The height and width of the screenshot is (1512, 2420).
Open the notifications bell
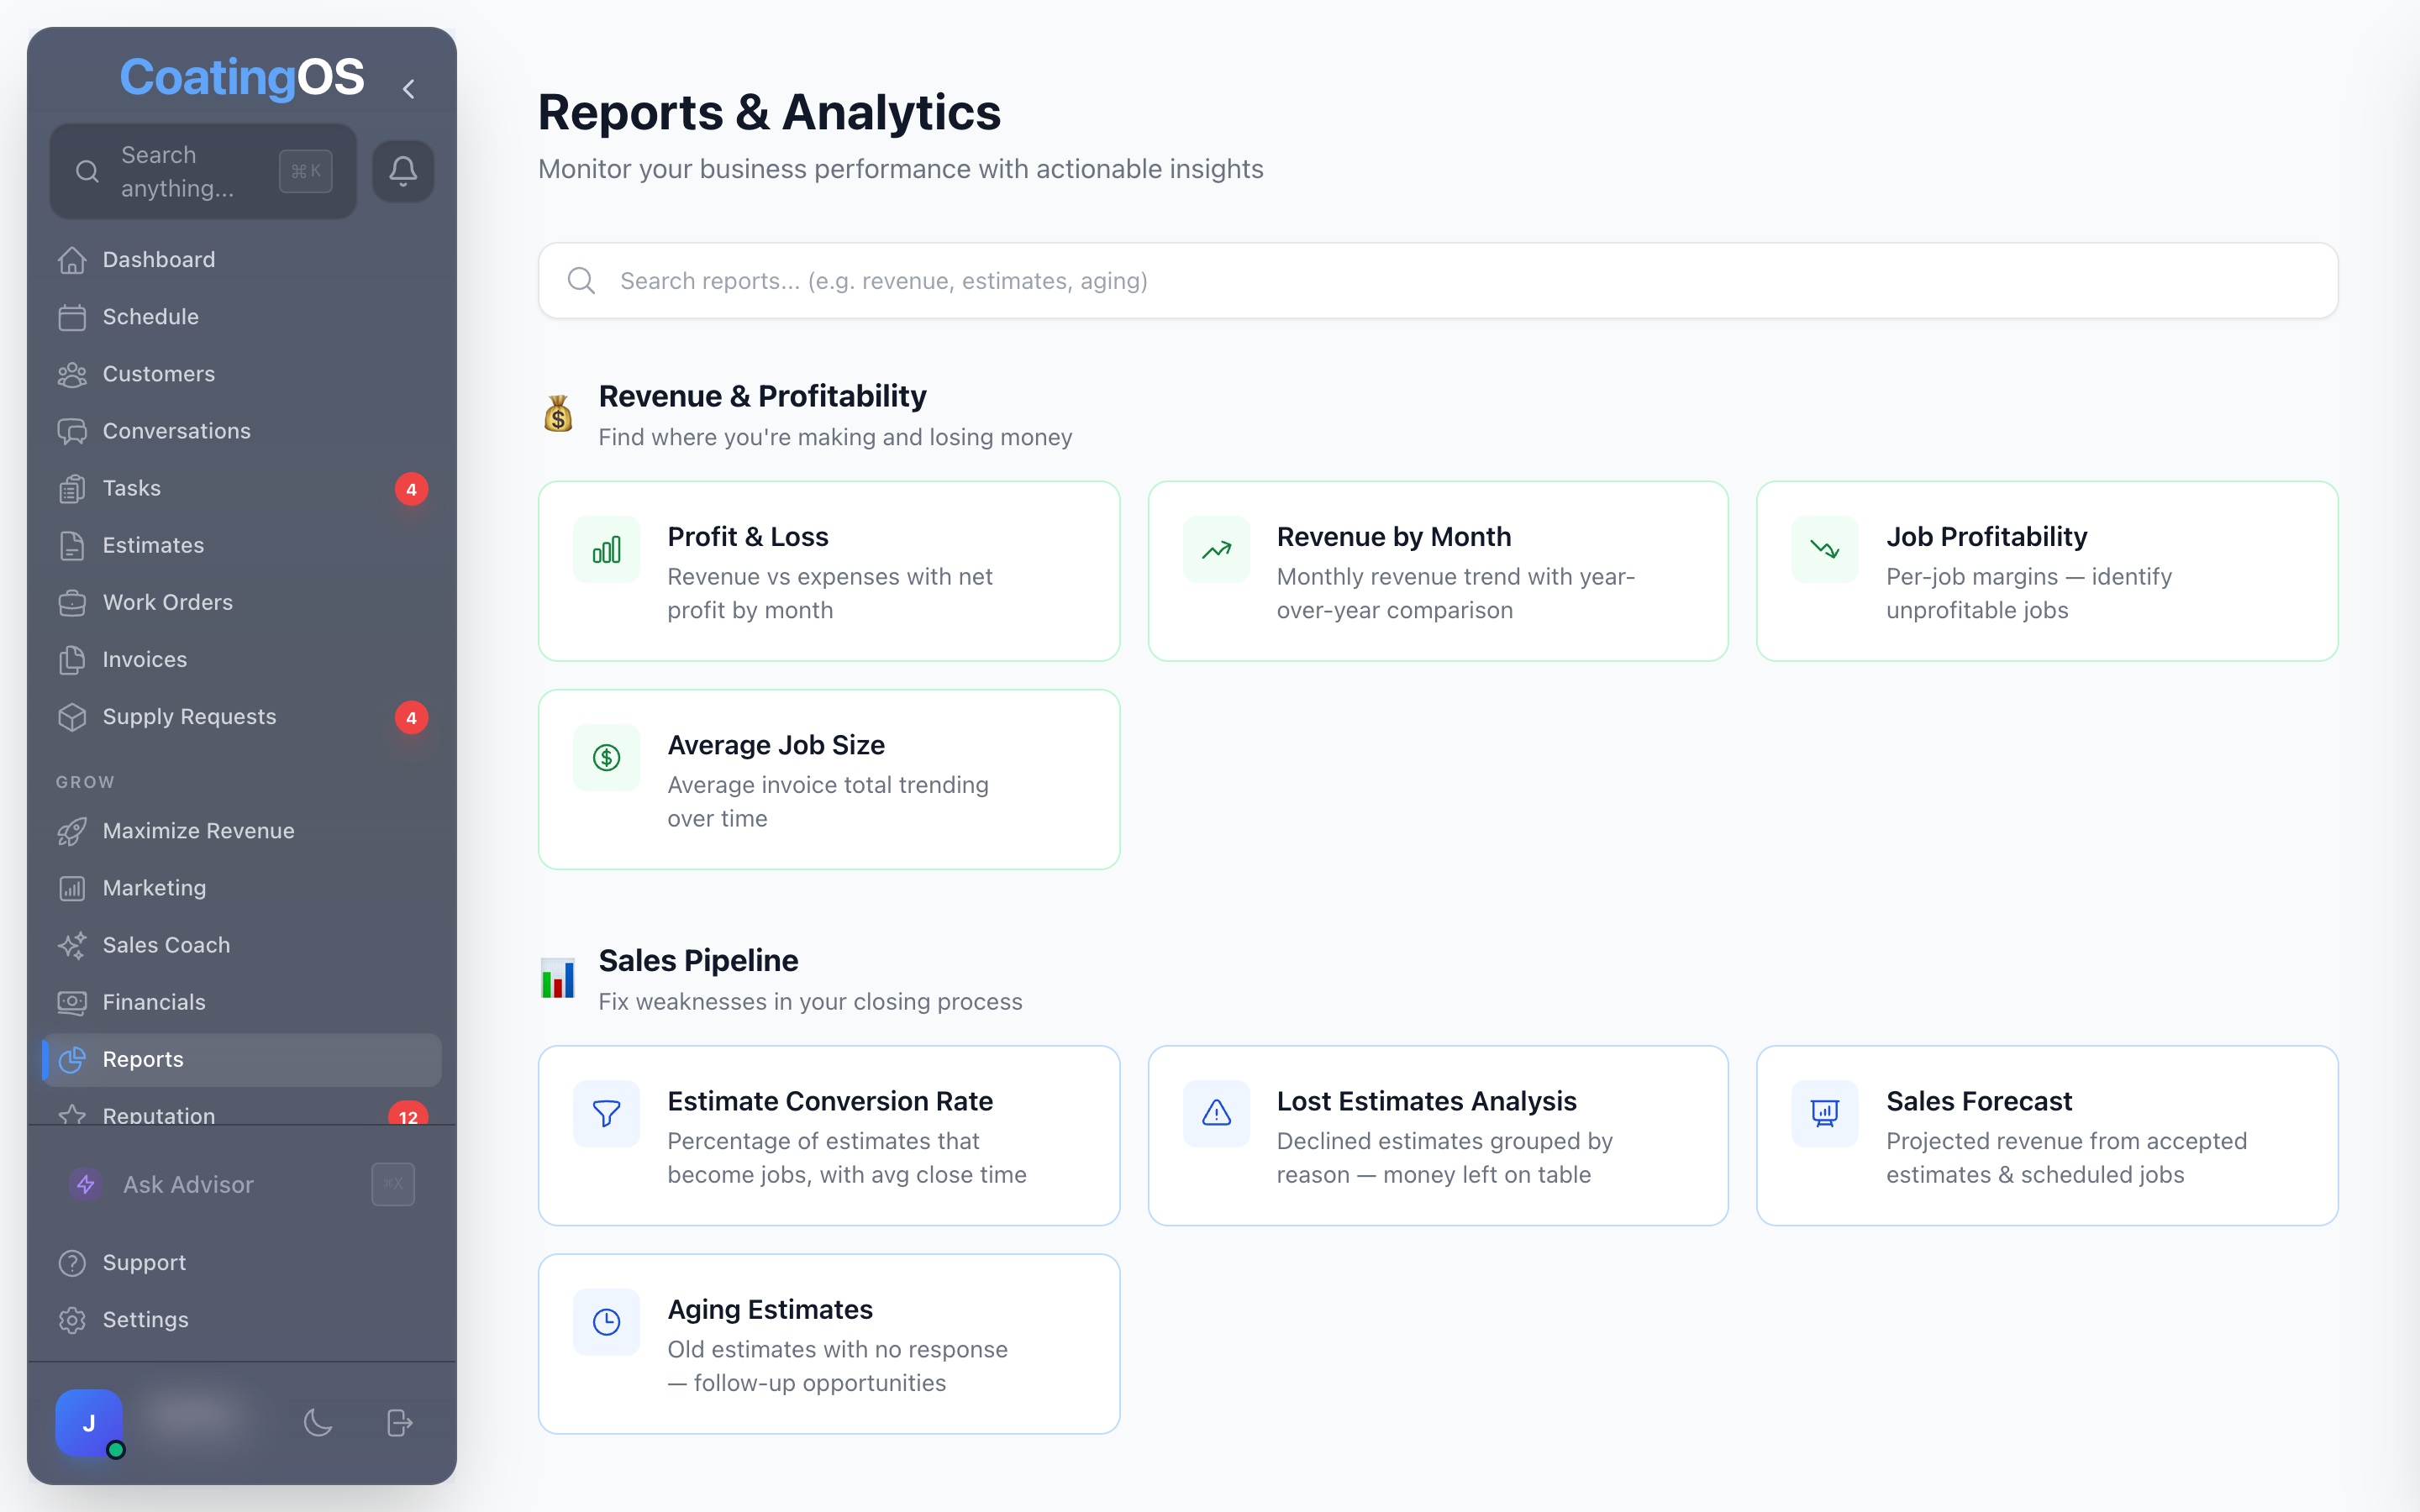[x=403, y=171]
